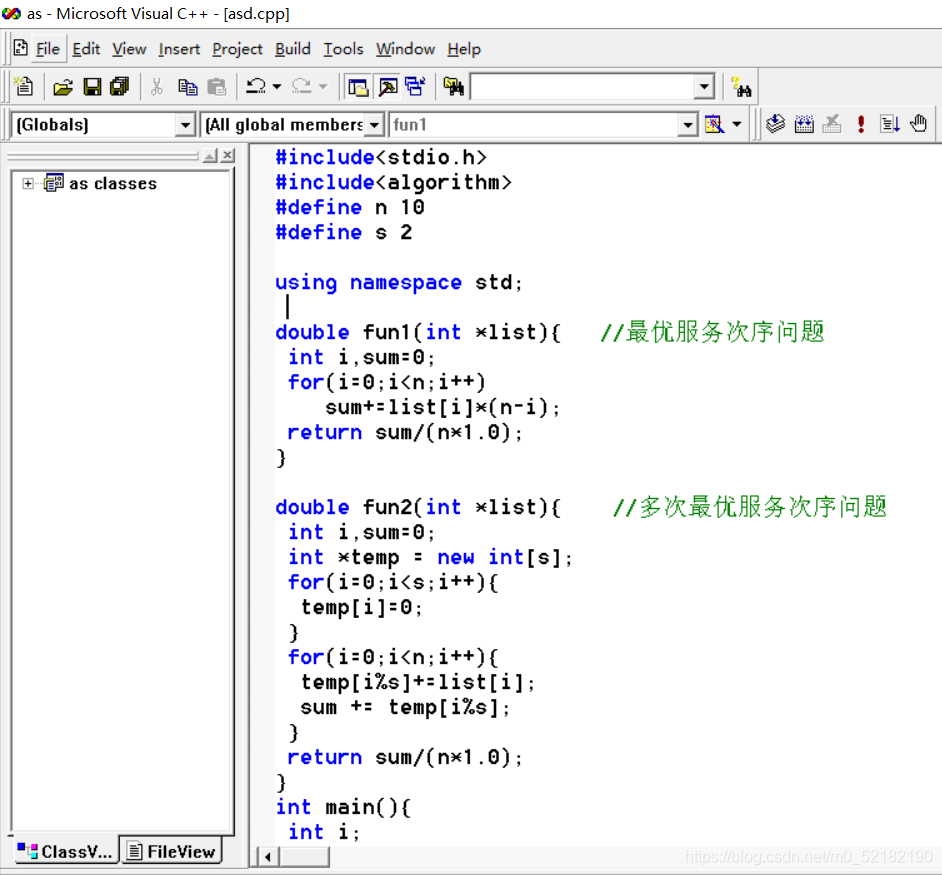Click the Compile icon
Screen dimensions: 942x875
click(x=776, y=124)
